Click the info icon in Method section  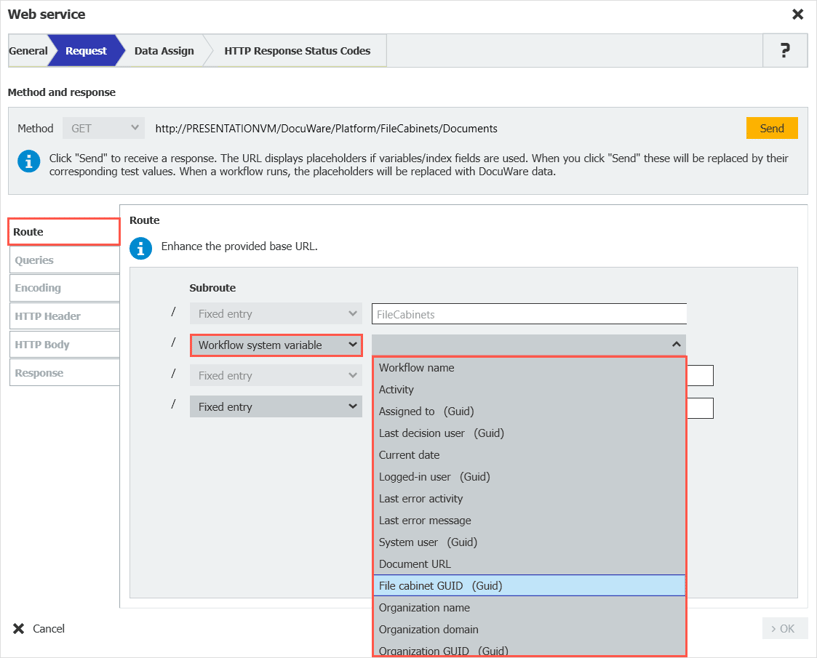pyautogui.click(x=29, y=161)
